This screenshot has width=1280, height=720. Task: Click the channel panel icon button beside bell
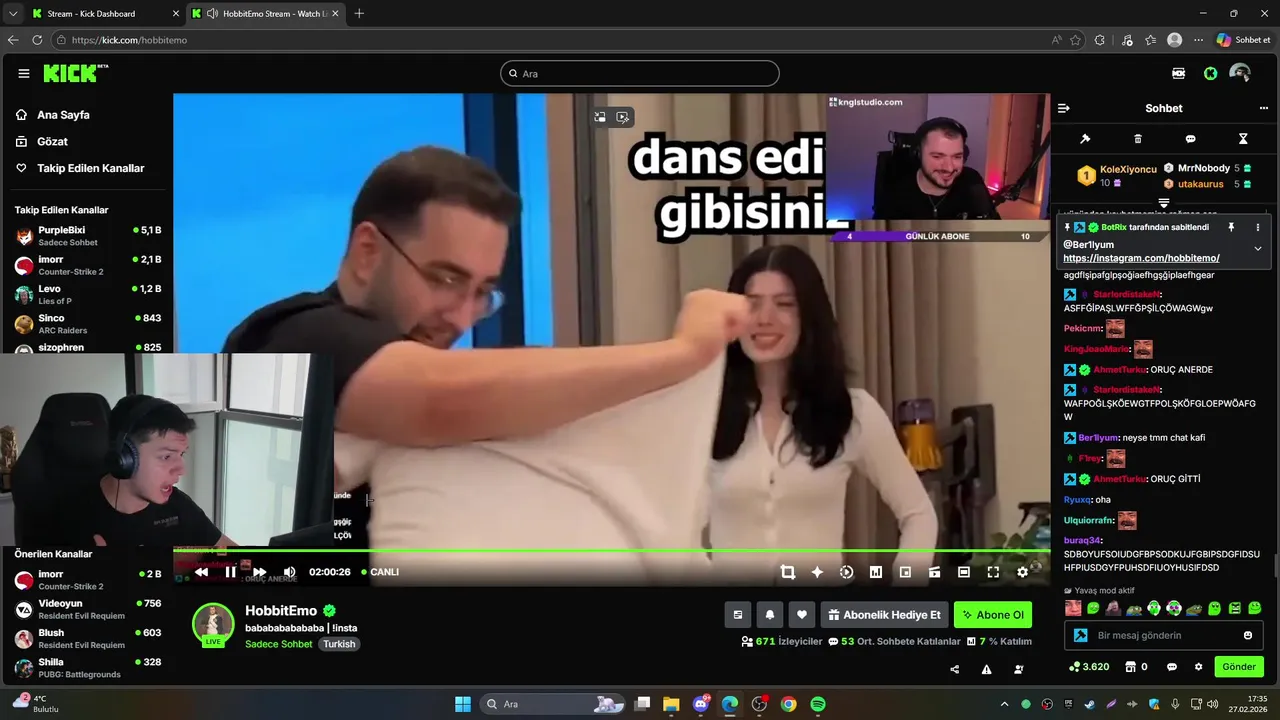pyautogui.click(x=738, y=615)
